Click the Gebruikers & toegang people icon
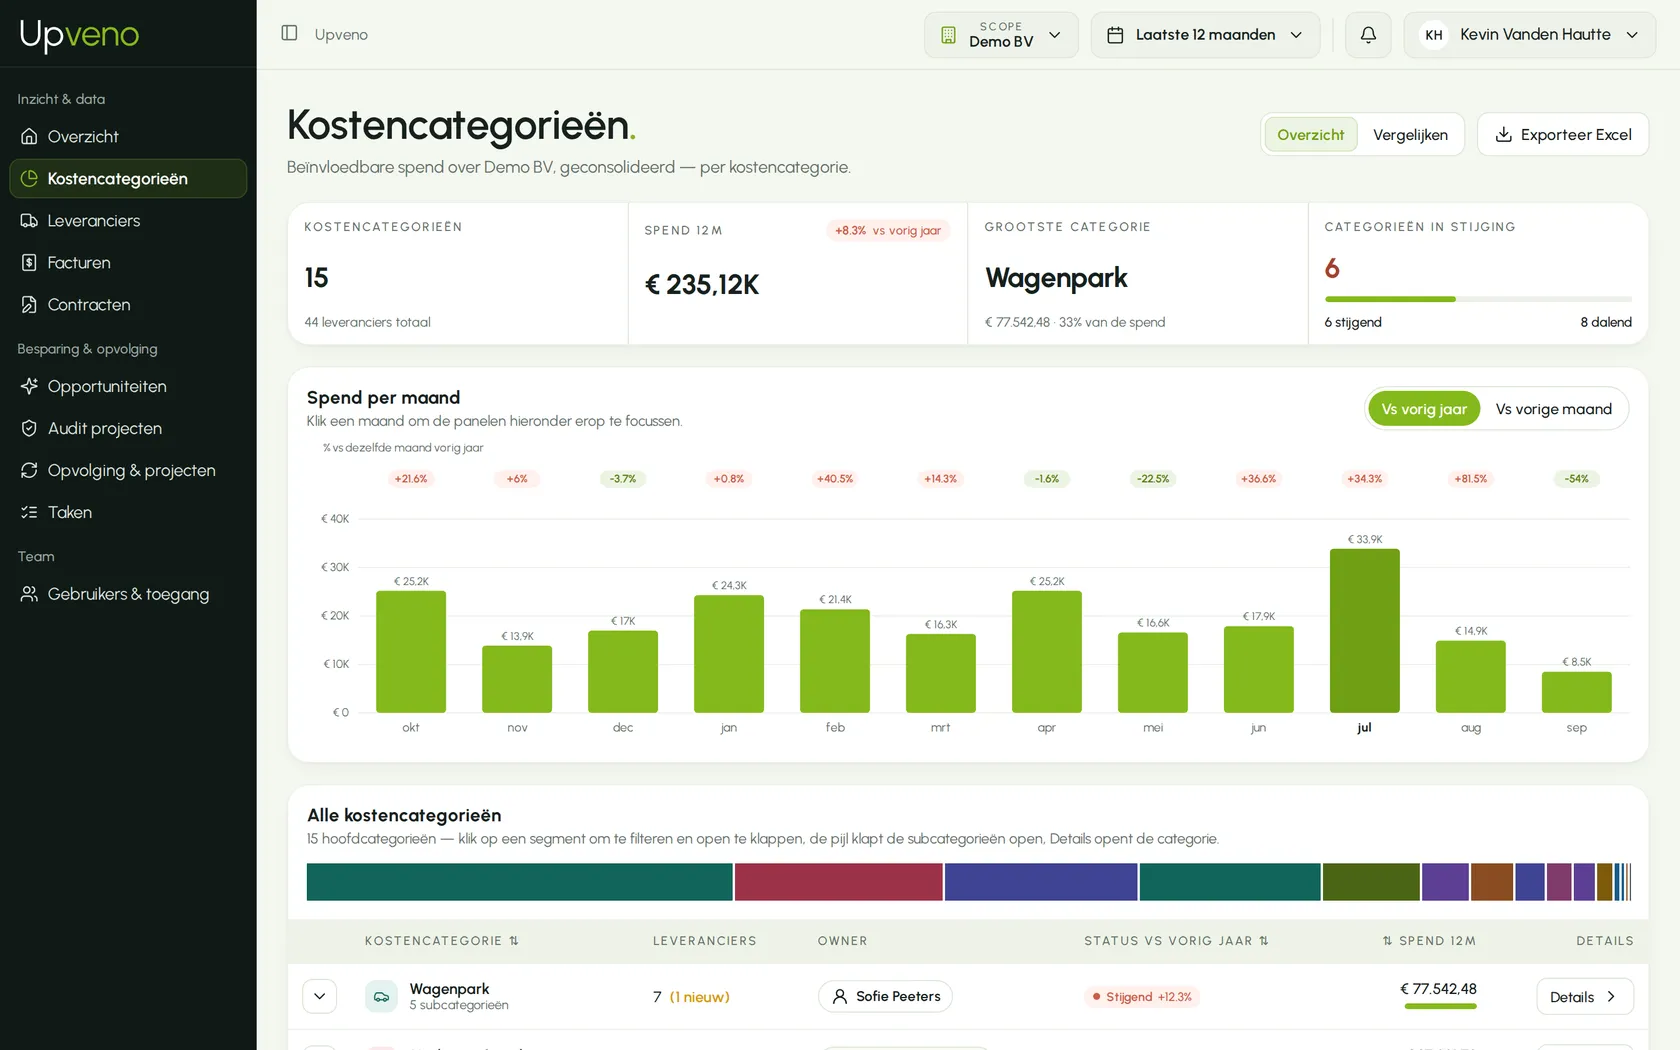The image size is (1680, 1050). click(29, 594)
